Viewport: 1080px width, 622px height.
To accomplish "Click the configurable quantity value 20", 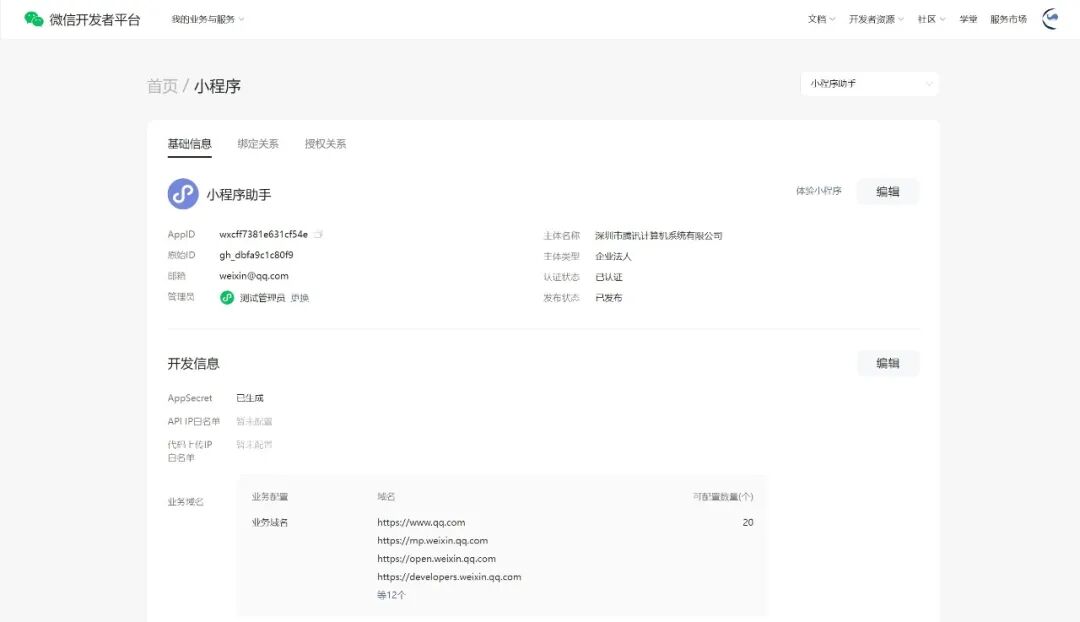I will pyautogui.click(x=748, y=523).
